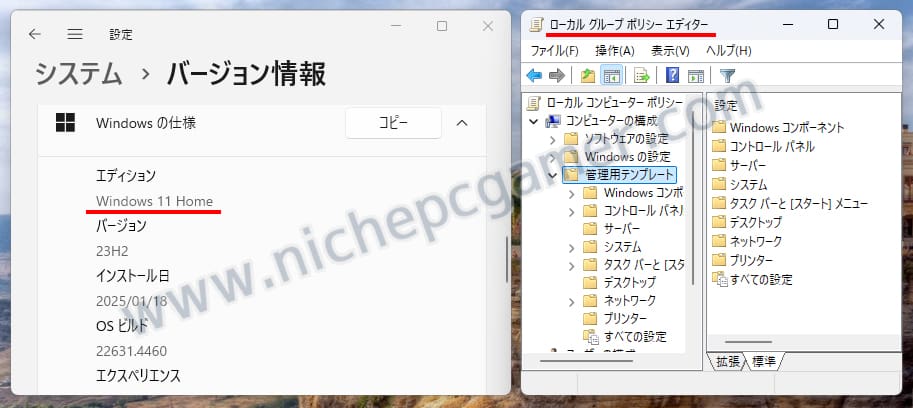This screenshot has width=913, height=408.
Task: Click the Filter funnel toolbar icon
Action: coord(727,75)
